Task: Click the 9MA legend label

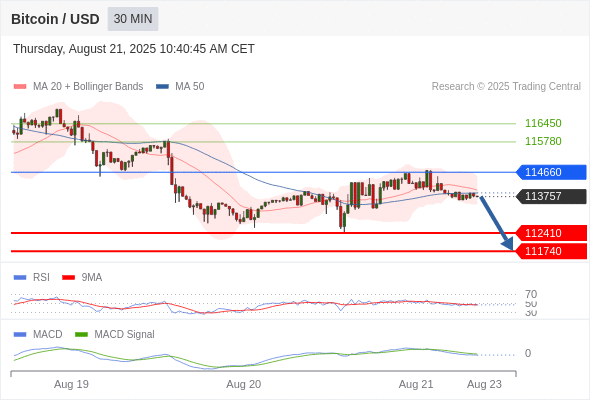Action: point(92,278)
